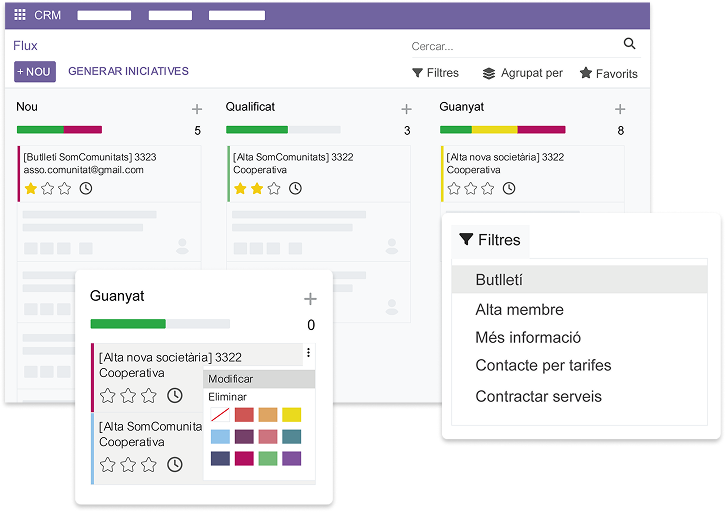This screenshot has height=512, width=726.
Task: Click GENERAR INICIATIVES
Action: click(x=128, y=71)
